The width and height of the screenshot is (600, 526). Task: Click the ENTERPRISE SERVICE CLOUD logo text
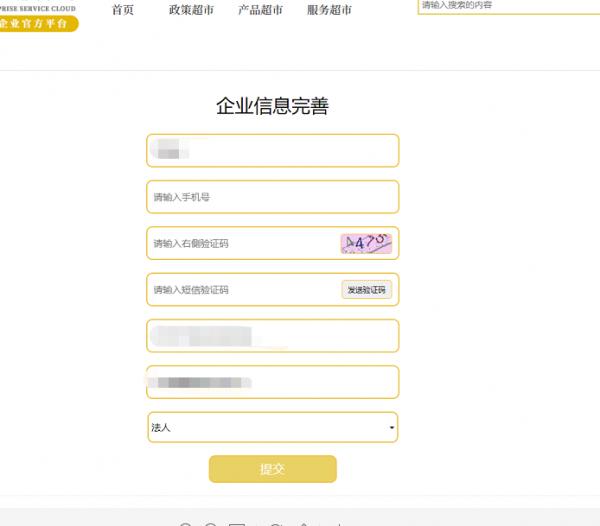tap(38, 8)
